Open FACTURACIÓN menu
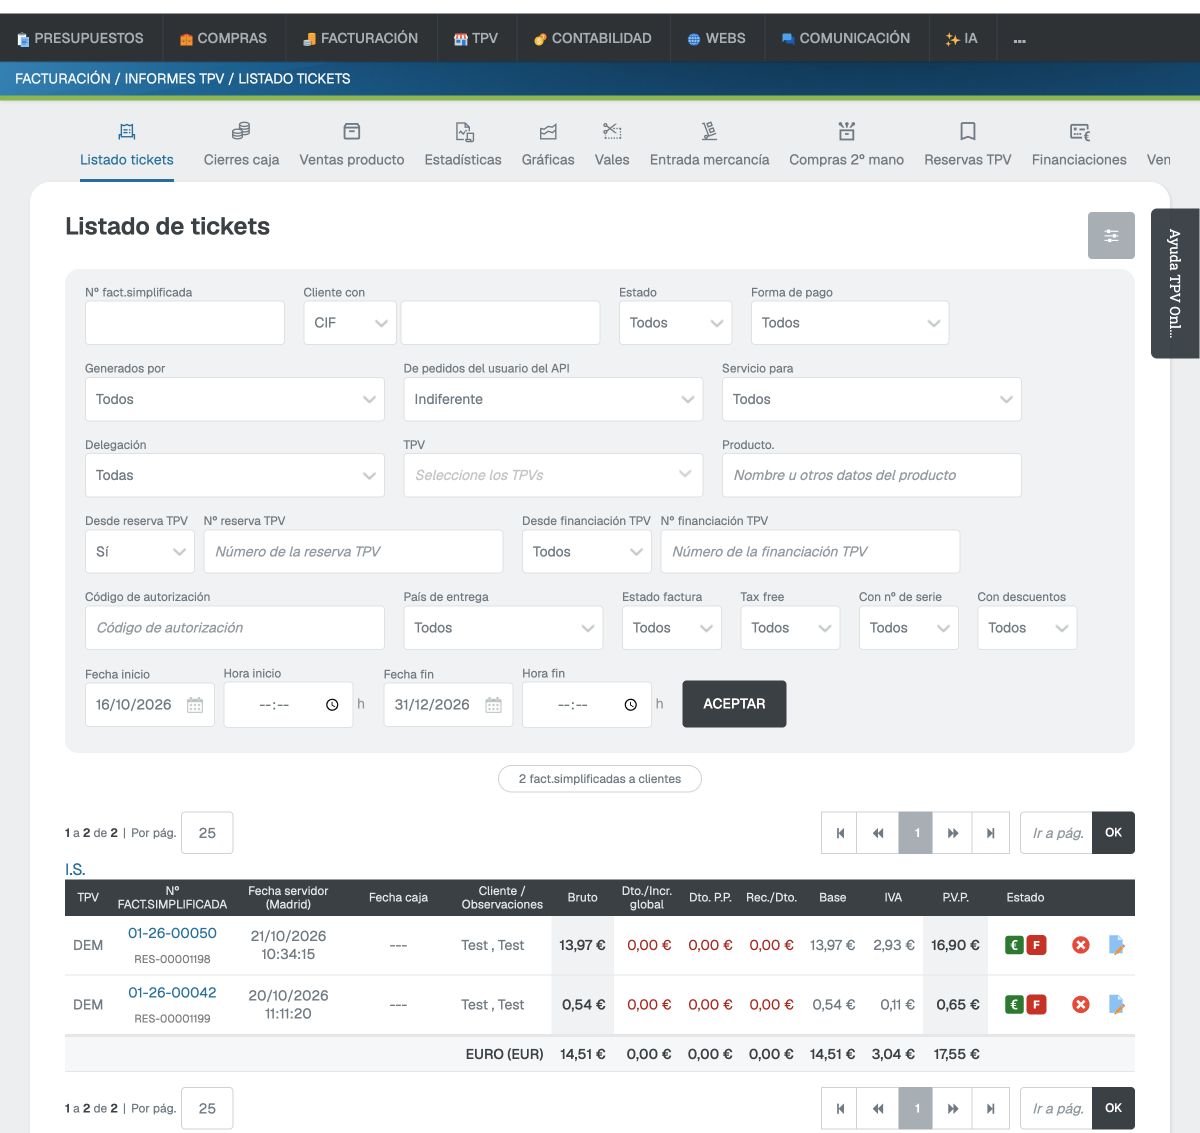The image size is (1200, 1133). pyautogui.click(x=360, y=38)
